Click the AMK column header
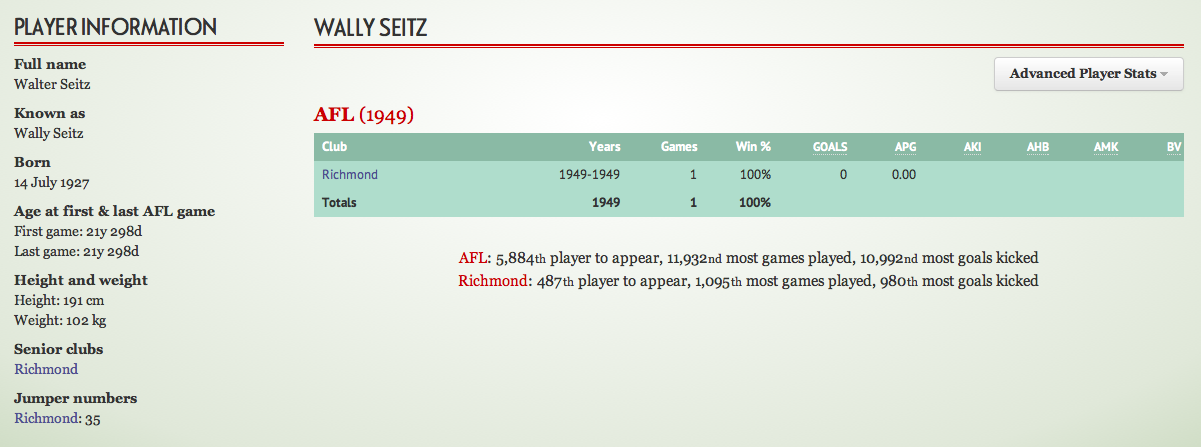 pos(1106,147)
